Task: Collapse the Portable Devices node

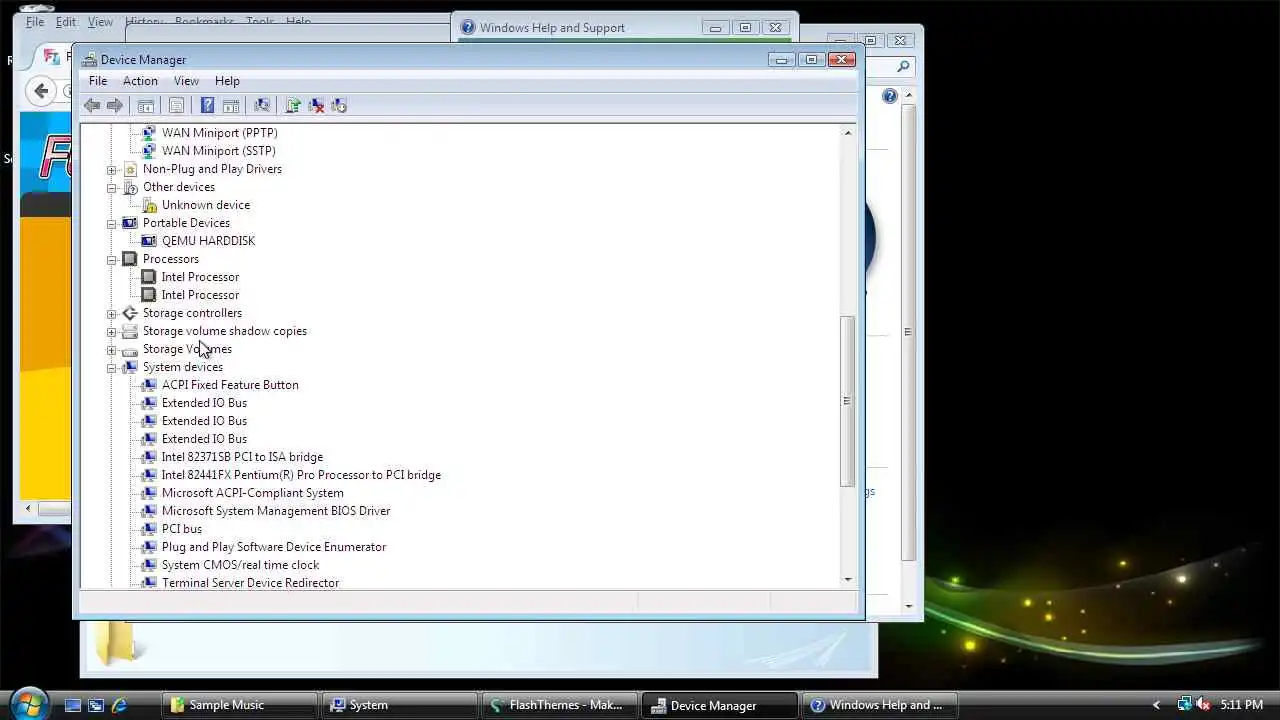Action: [112, 224]
